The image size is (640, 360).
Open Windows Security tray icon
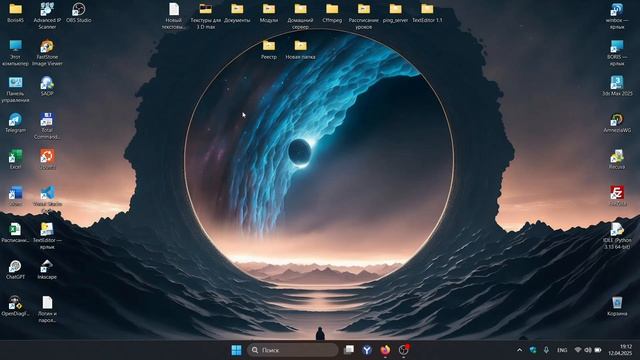pos(533,350)
